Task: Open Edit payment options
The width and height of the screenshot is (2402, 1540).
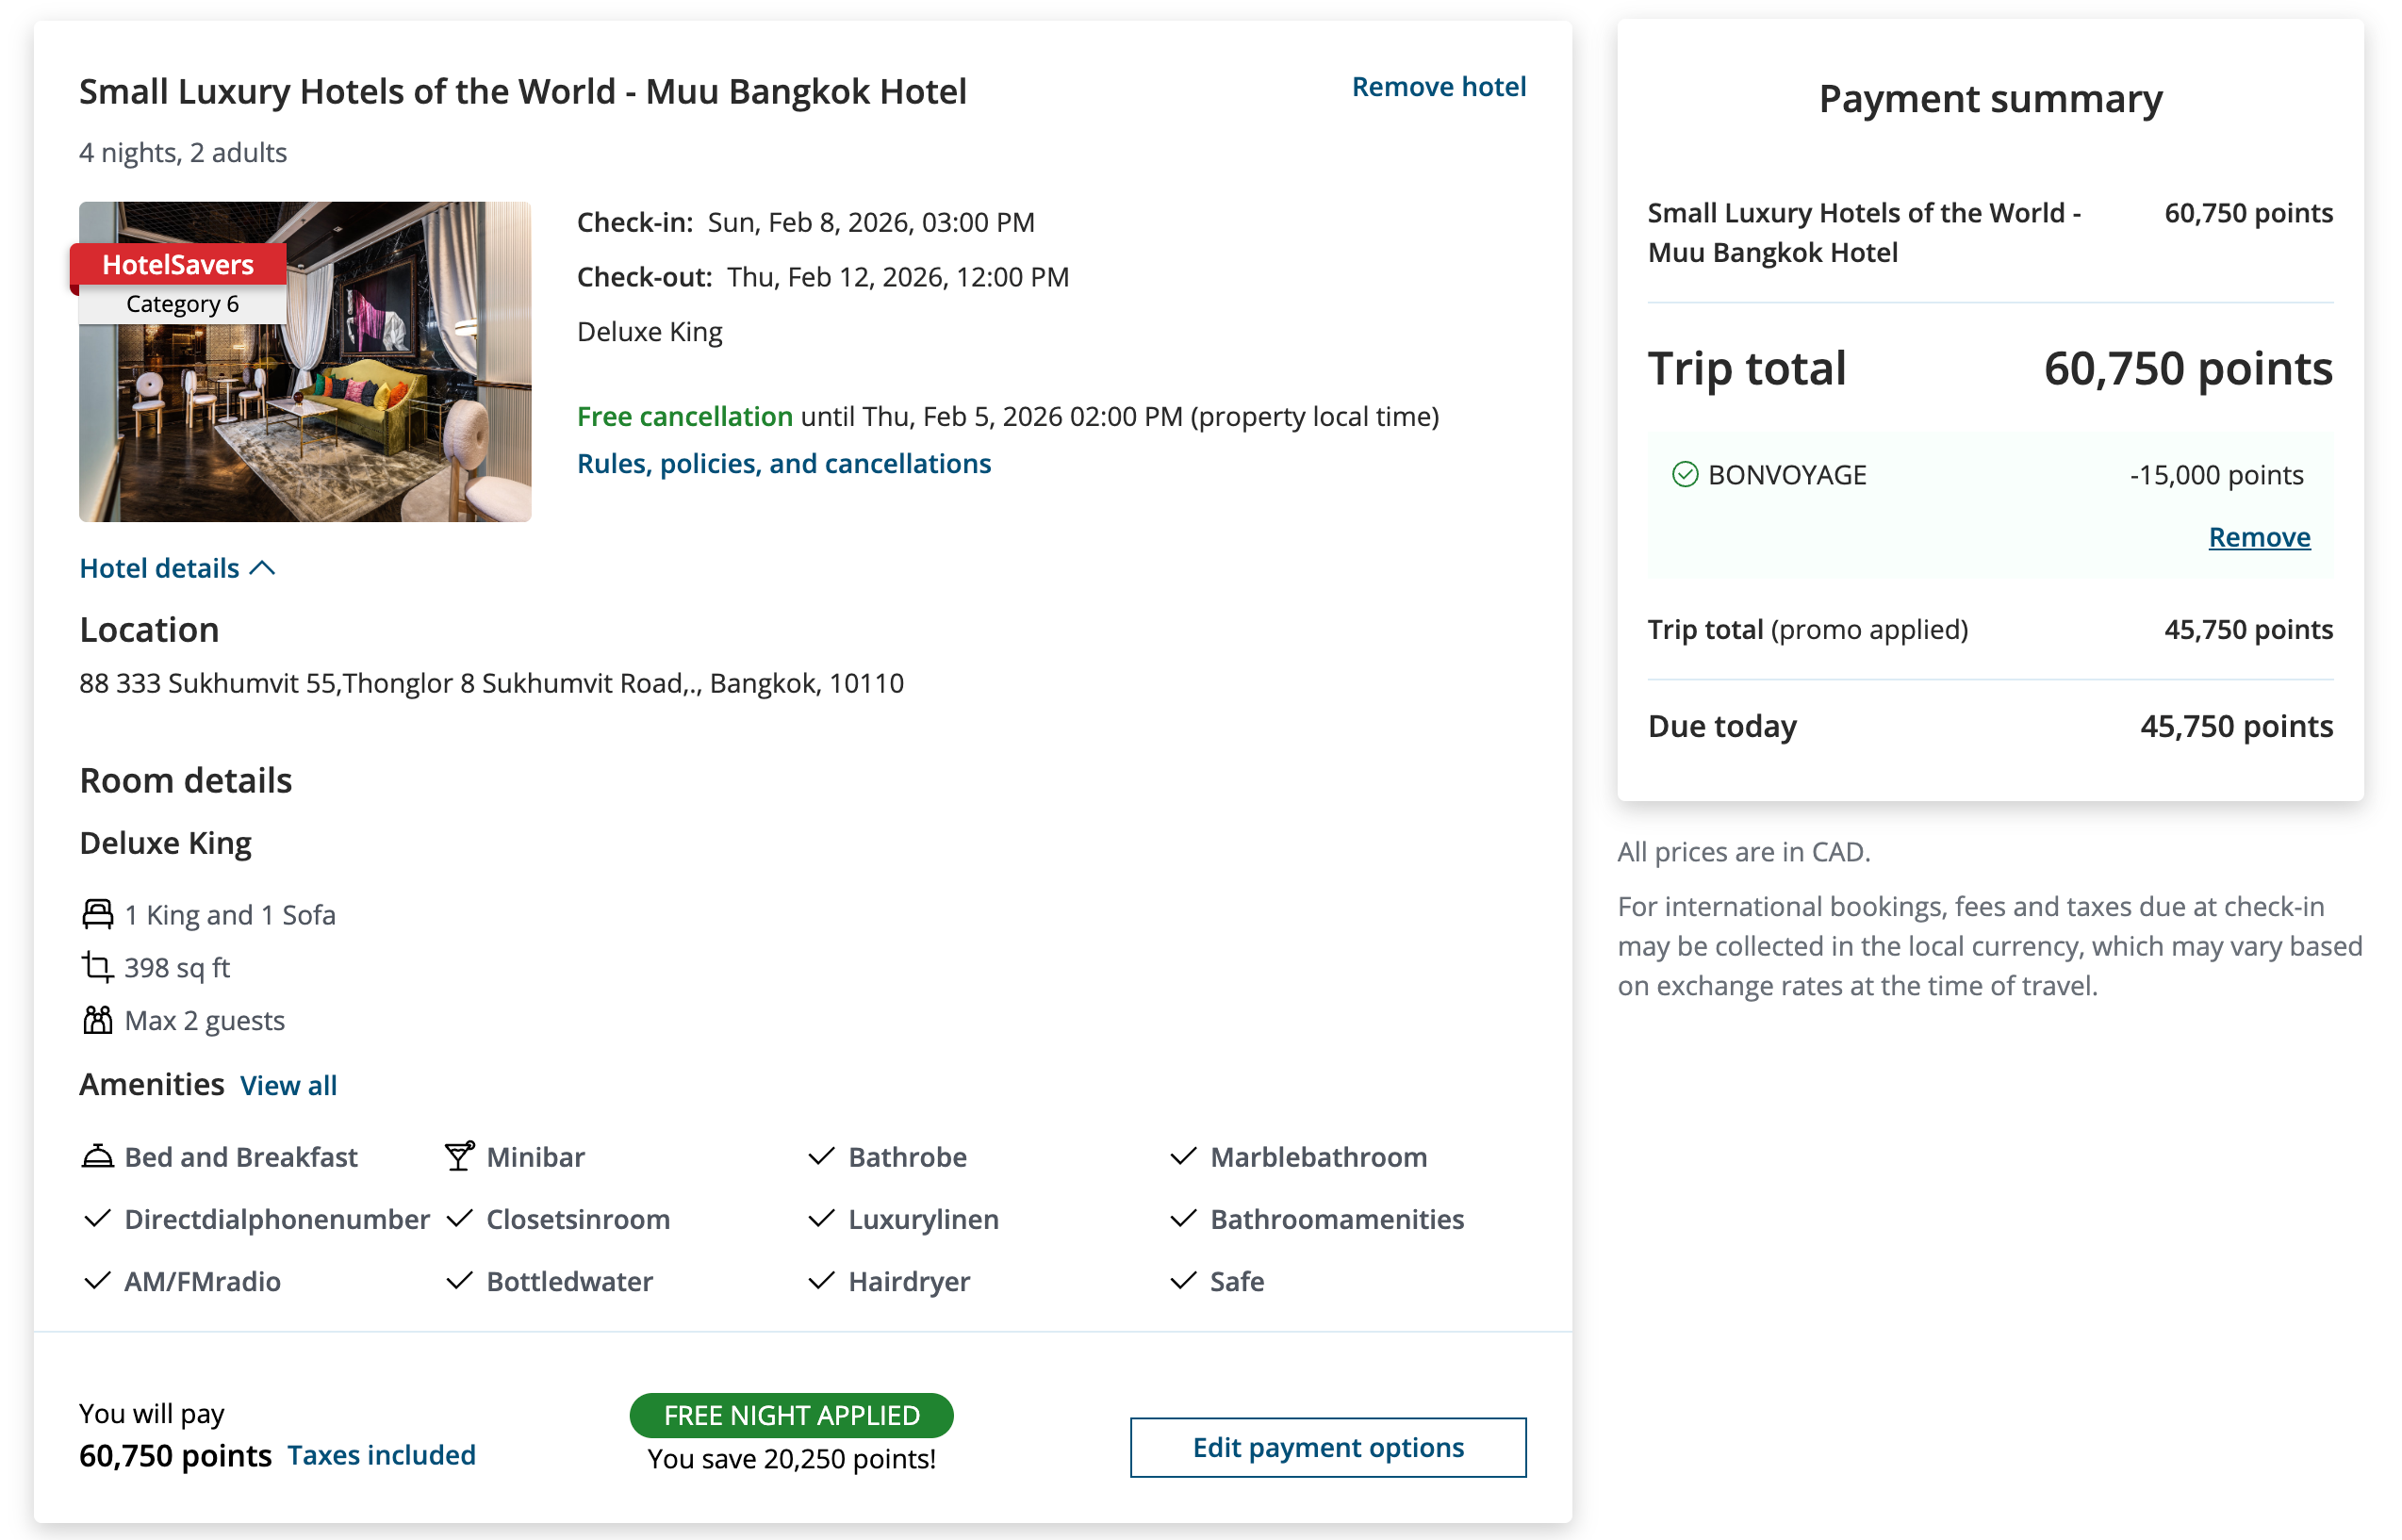Action: [x=1327, y=1447]
